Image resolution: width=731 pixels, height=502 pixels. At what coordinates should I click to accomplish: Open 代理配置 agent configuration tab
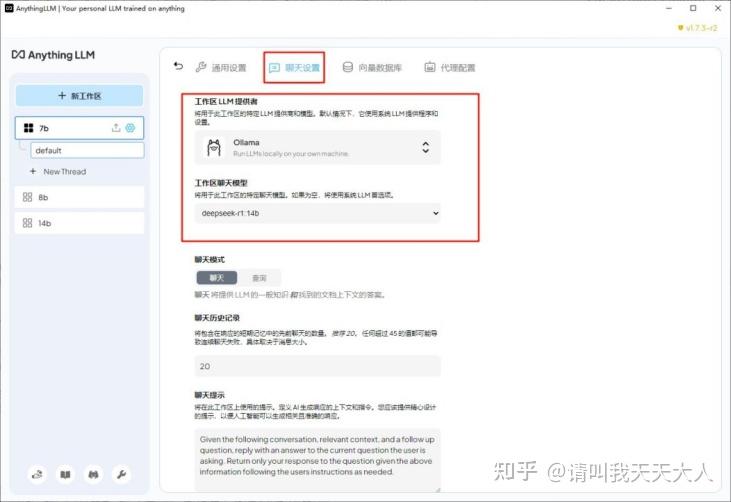[449, 68]
